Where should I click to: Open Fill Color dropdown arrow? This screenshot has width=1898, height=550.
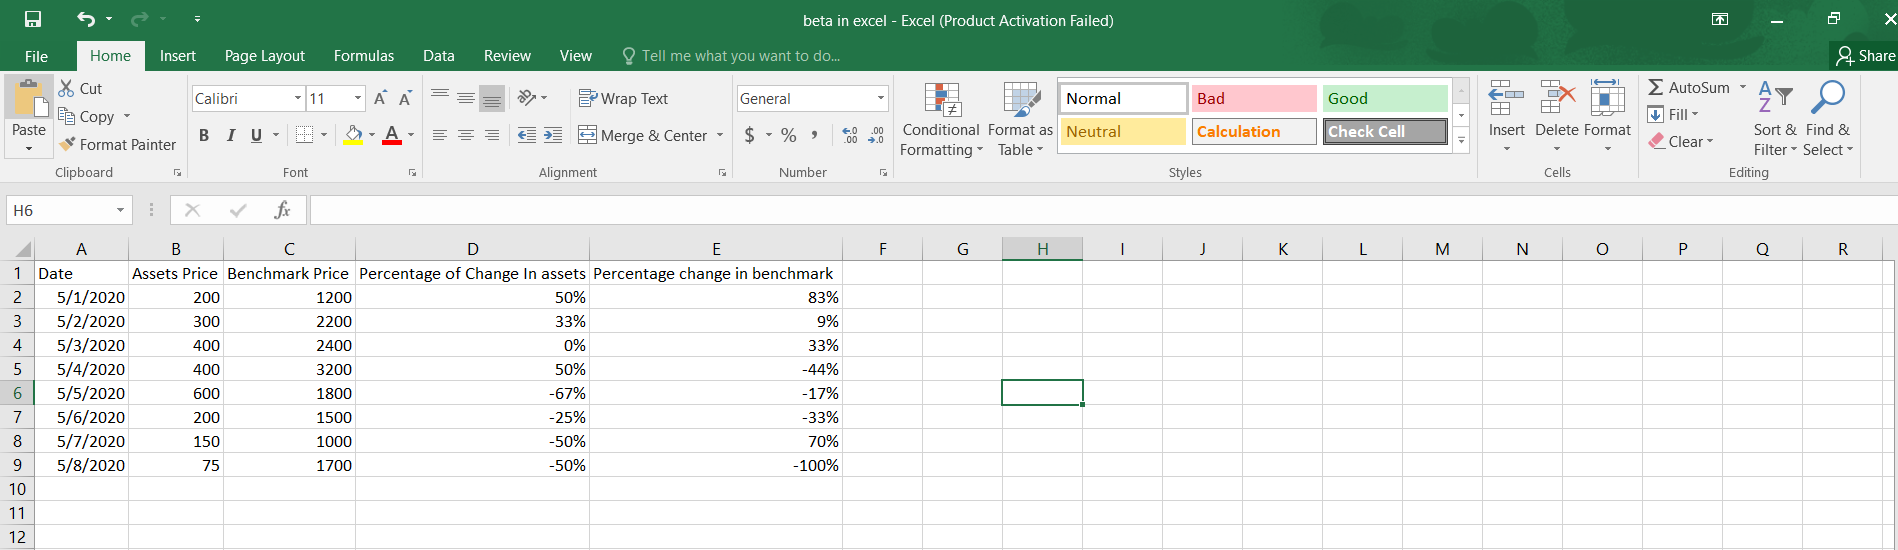pyautogui.click(x=372, y=135)
